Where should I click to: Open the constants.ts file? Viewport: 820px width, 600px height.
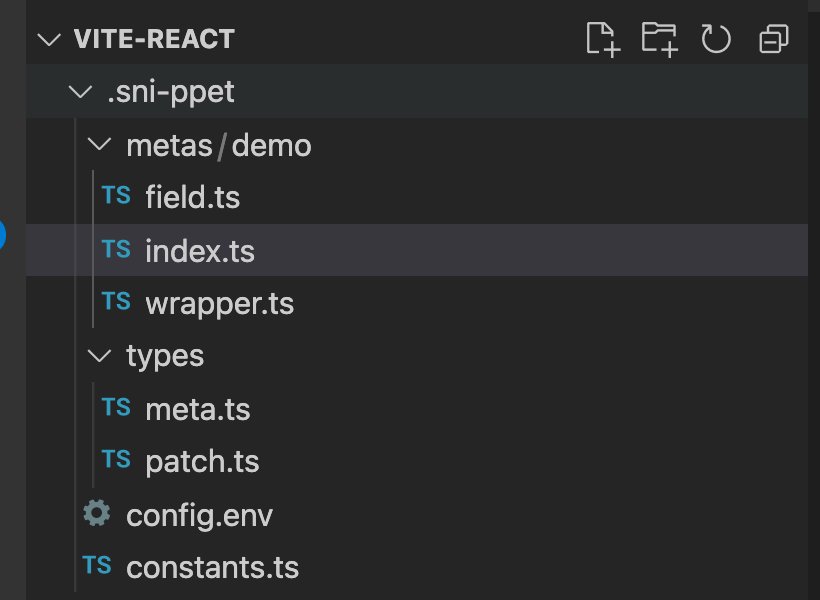coord(417,568)
